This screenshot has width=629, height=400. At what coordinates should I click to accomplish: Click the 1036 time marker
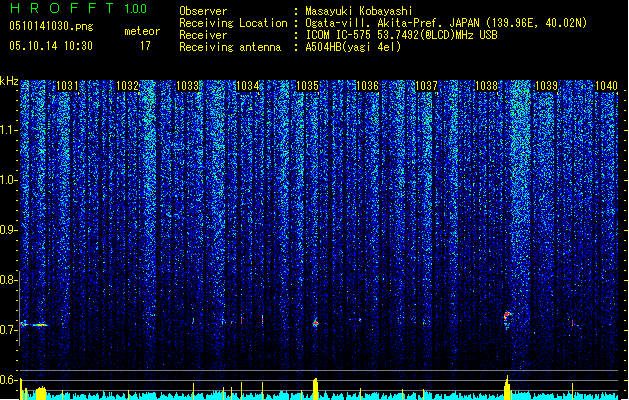coord(367,86)
